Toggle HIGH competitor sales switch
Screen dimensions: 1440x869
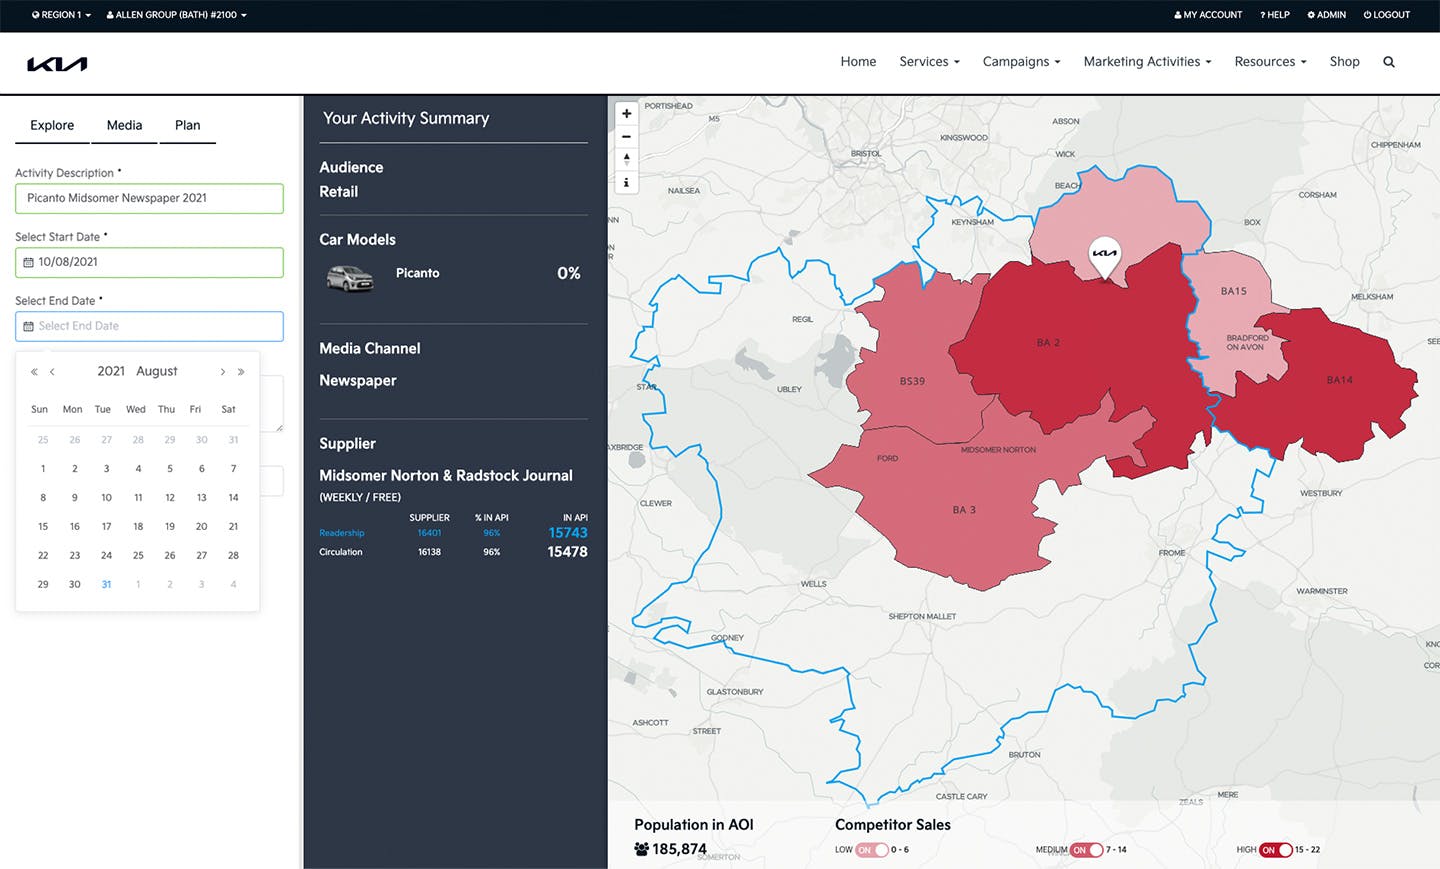tap(1276, 850)
